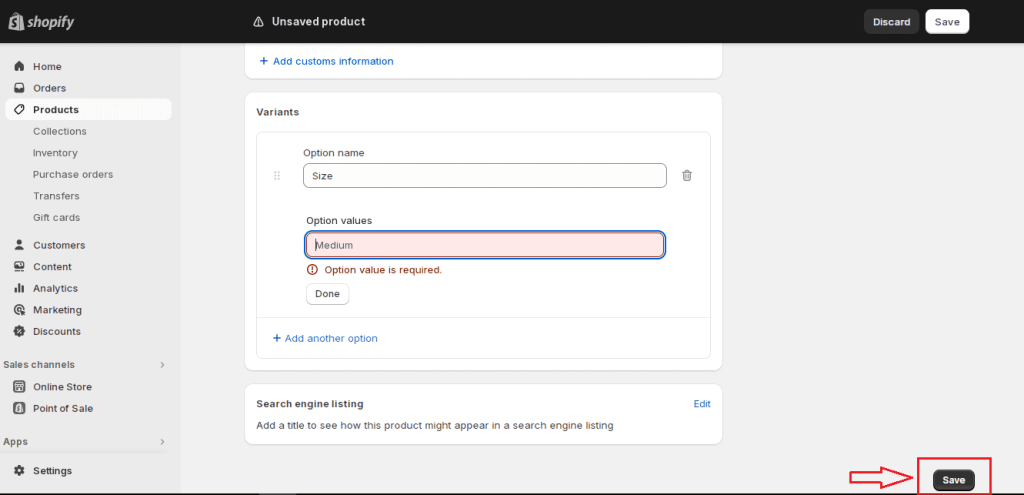
Task: Click the error icon beside Option value is required
Action: [x=312, y=270]
